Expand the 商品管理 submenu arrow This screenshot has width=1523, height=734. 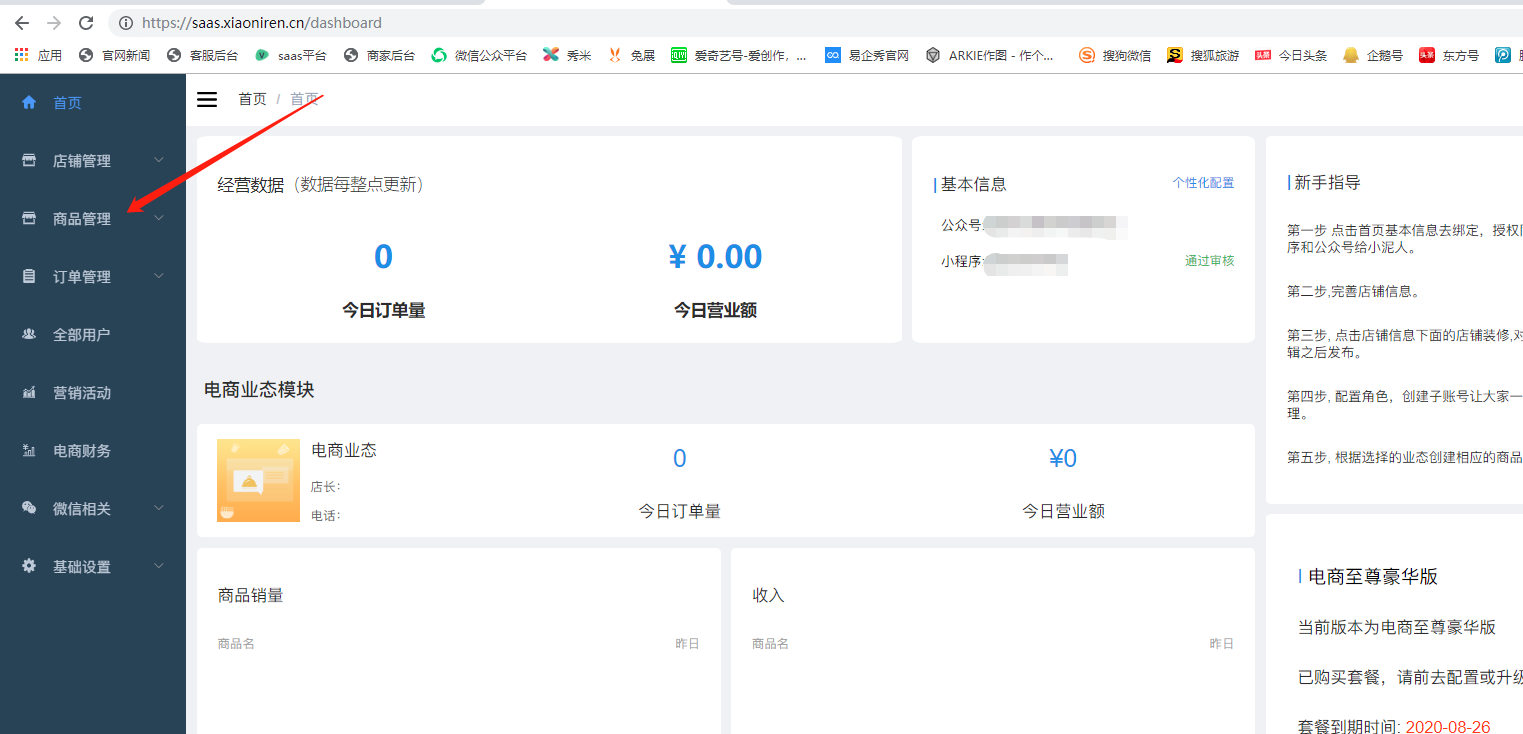coord(159,218)
